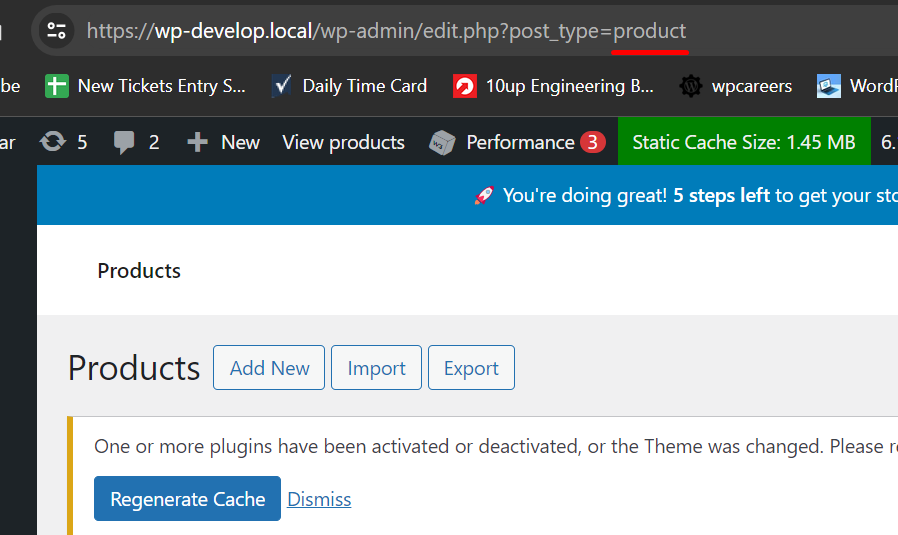
Task: Click View products in admin bar
Action: (x=344, y=142)
